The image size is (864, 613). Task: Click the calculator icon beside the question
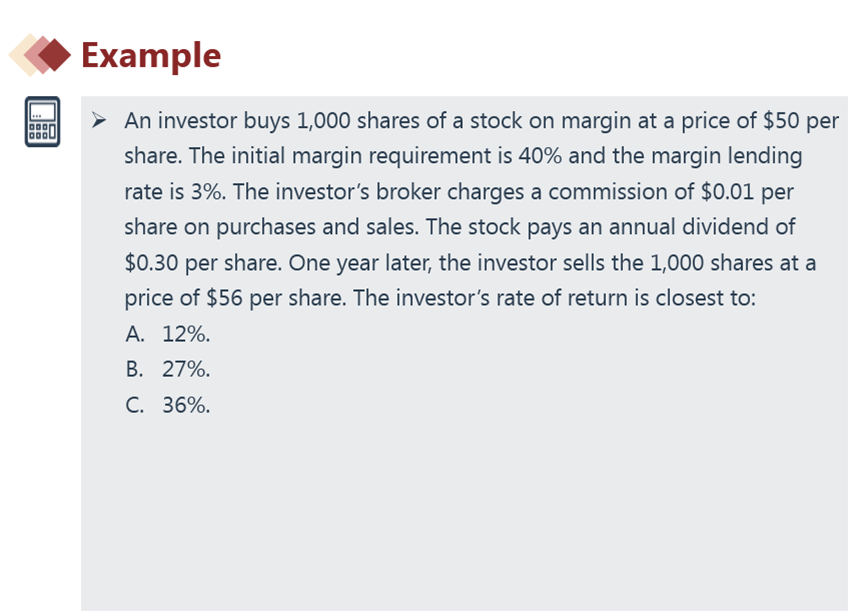pos(43,122)
